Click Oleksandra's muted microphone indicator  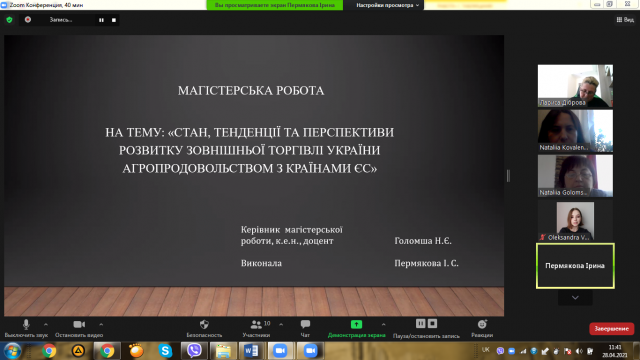[x=543, y=237]
